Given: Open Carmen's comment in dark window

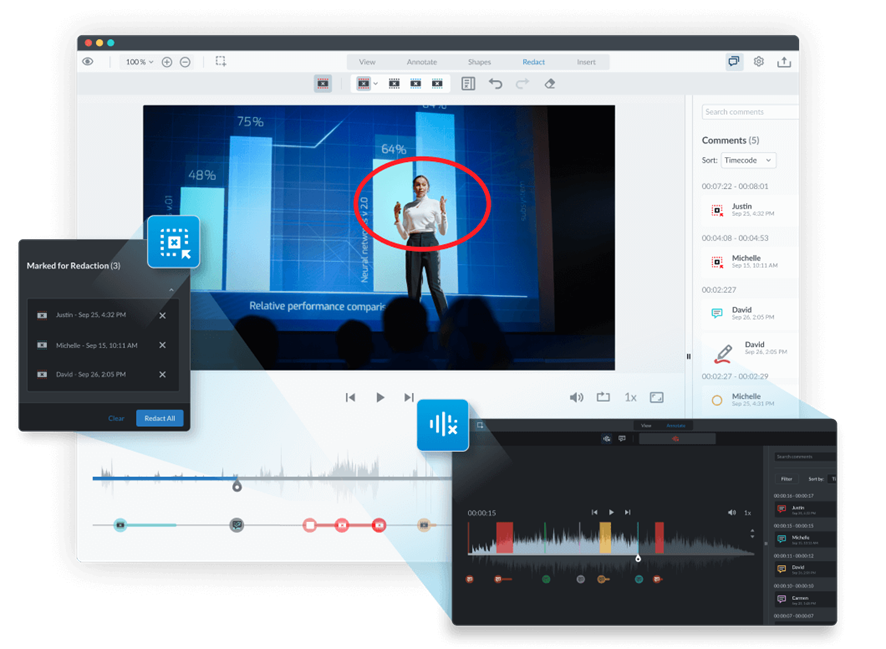Looking at the screenshot, I should point(805,599).
